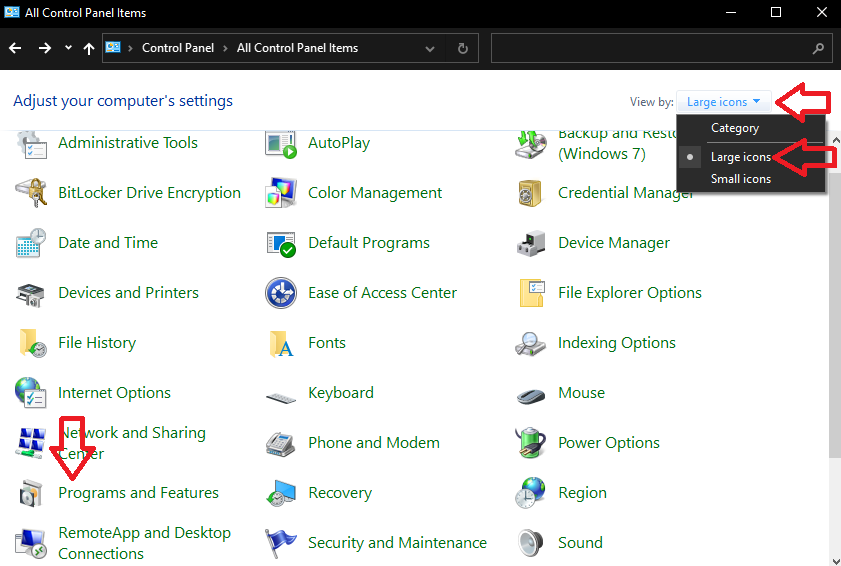Expand the address bar history dropdown
The image size is (841, 566).
[430, 48]
